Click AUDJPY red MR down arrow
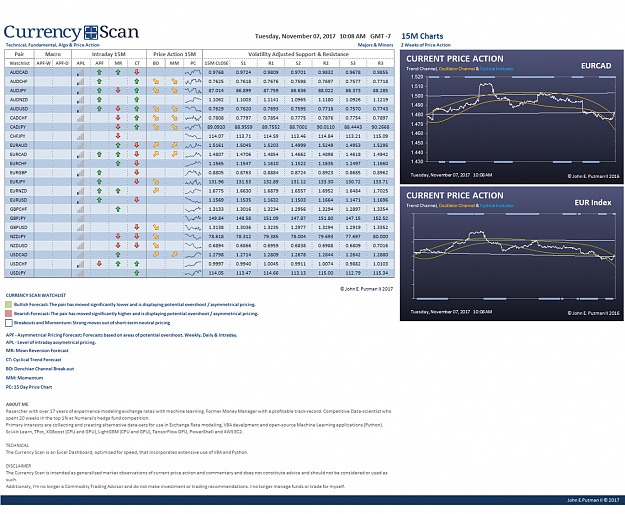This screenshot has height=514, width=625. pos(118,90)
